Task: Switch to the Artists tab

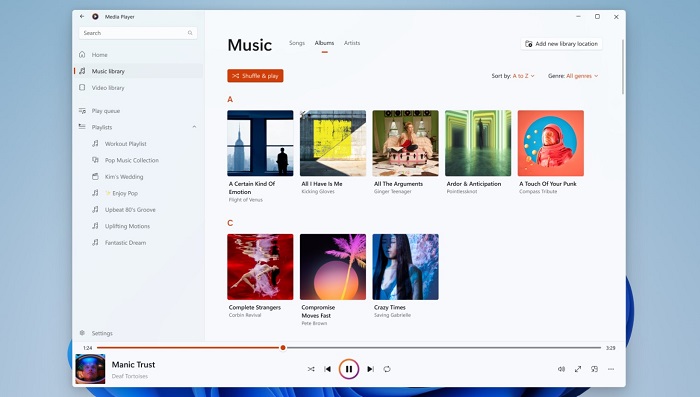Action: coord(352,43)
